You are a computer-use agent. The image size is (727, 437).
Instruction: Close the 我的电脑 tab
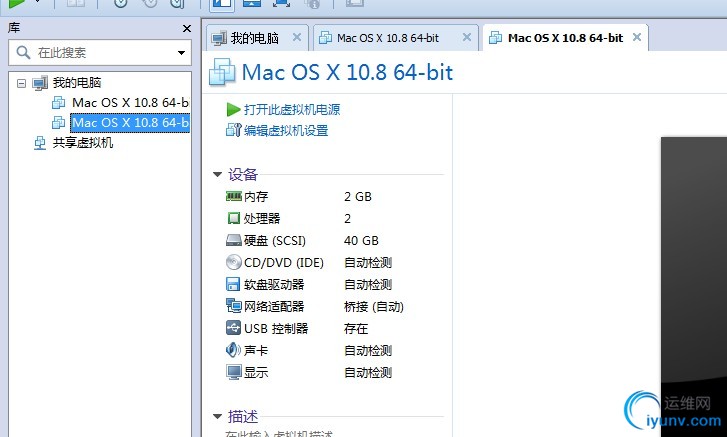point(297,37)
